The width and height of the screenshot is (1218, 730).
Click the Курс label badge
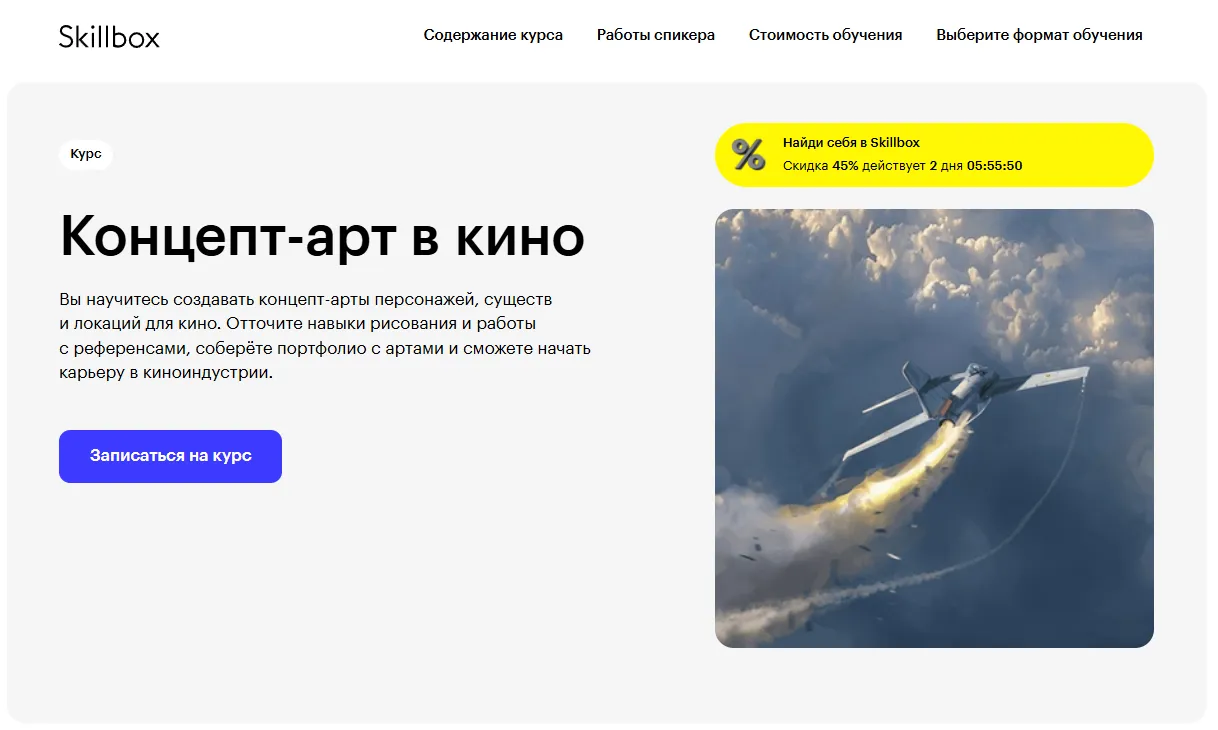click(86, 155)
